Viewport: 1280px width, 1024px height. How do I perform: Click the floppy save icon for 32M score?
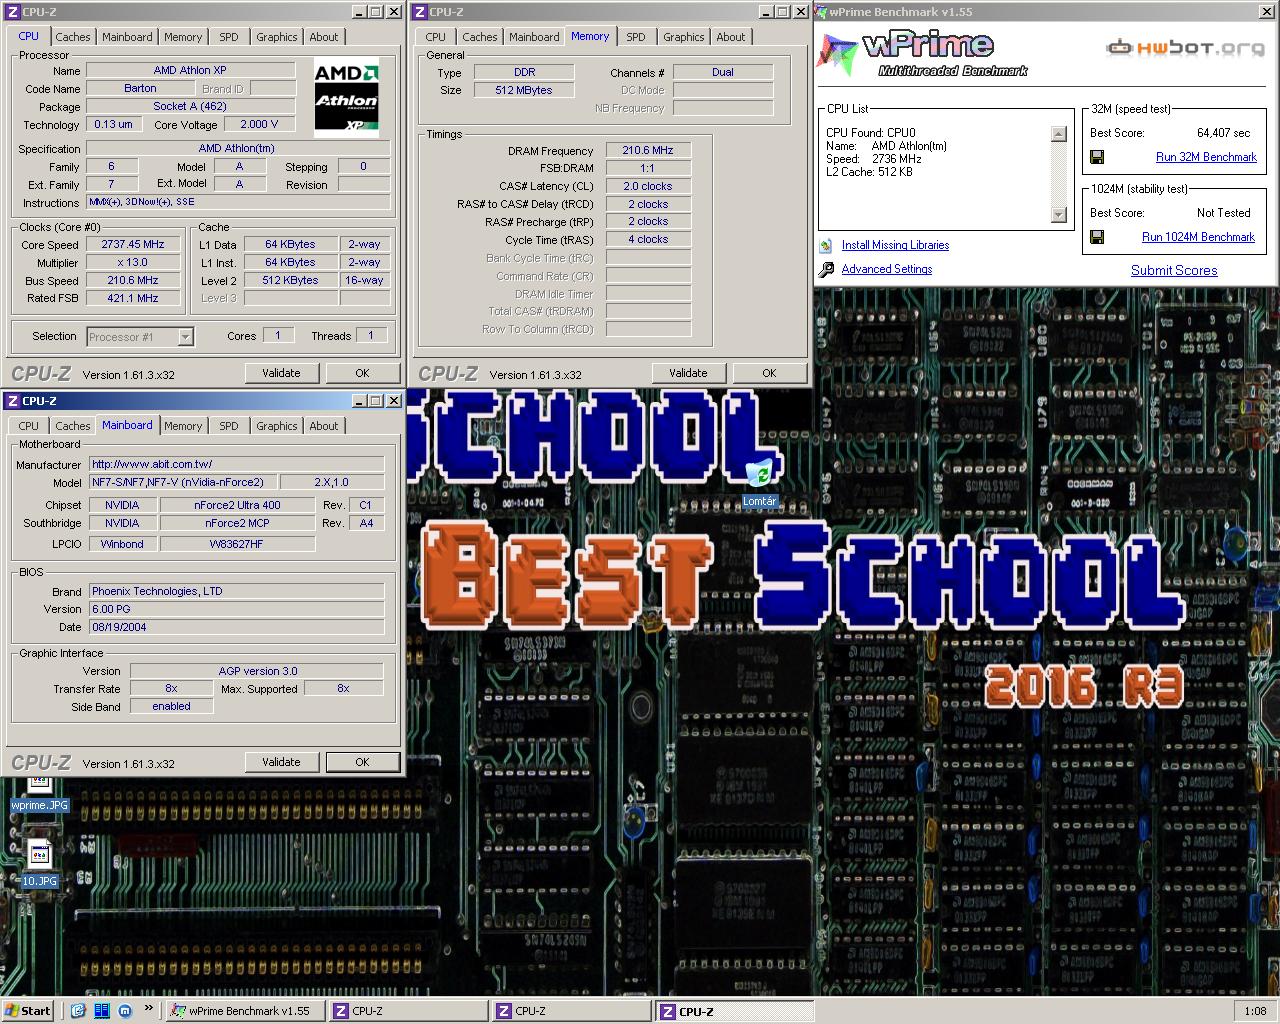pyautogui.click(x=1097, y=157)
